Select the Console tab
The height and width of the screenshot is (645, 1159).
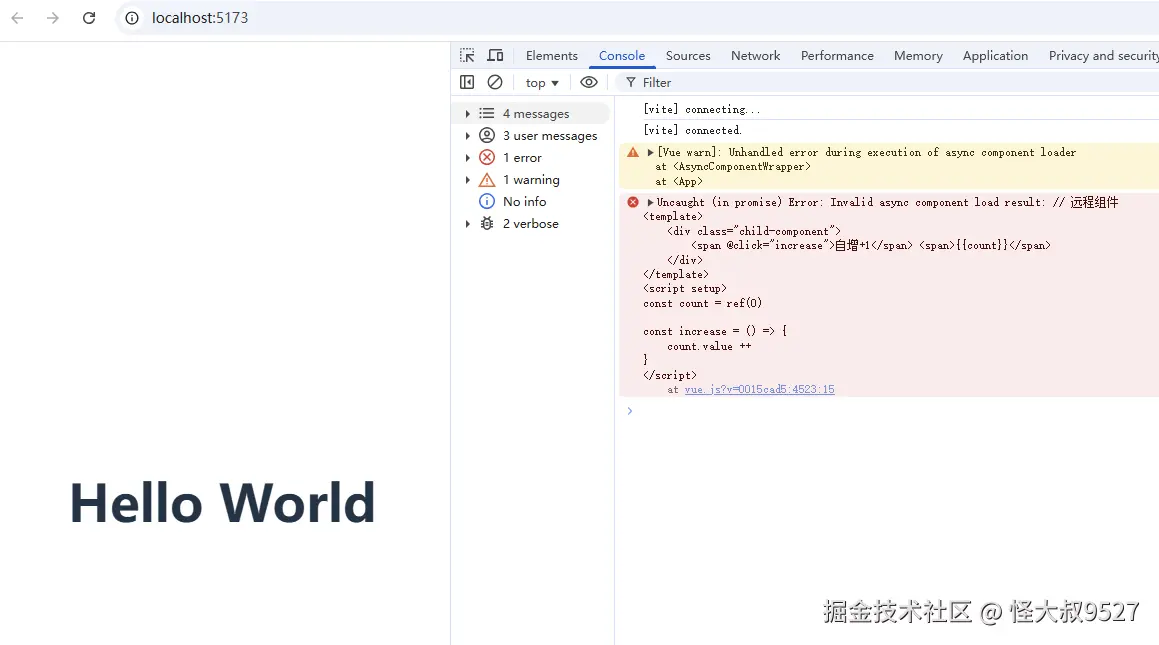[x=622, y=55]
